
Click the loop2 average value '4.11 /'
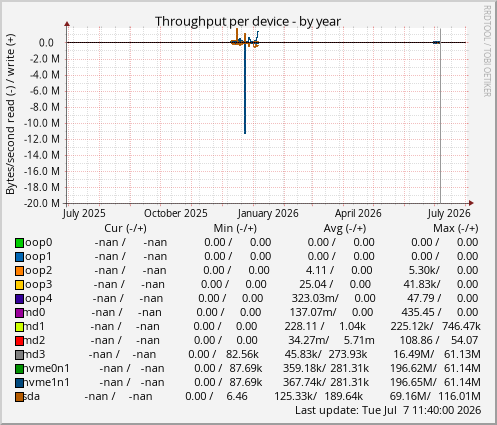pyautogui.click(x=320, y=270)
